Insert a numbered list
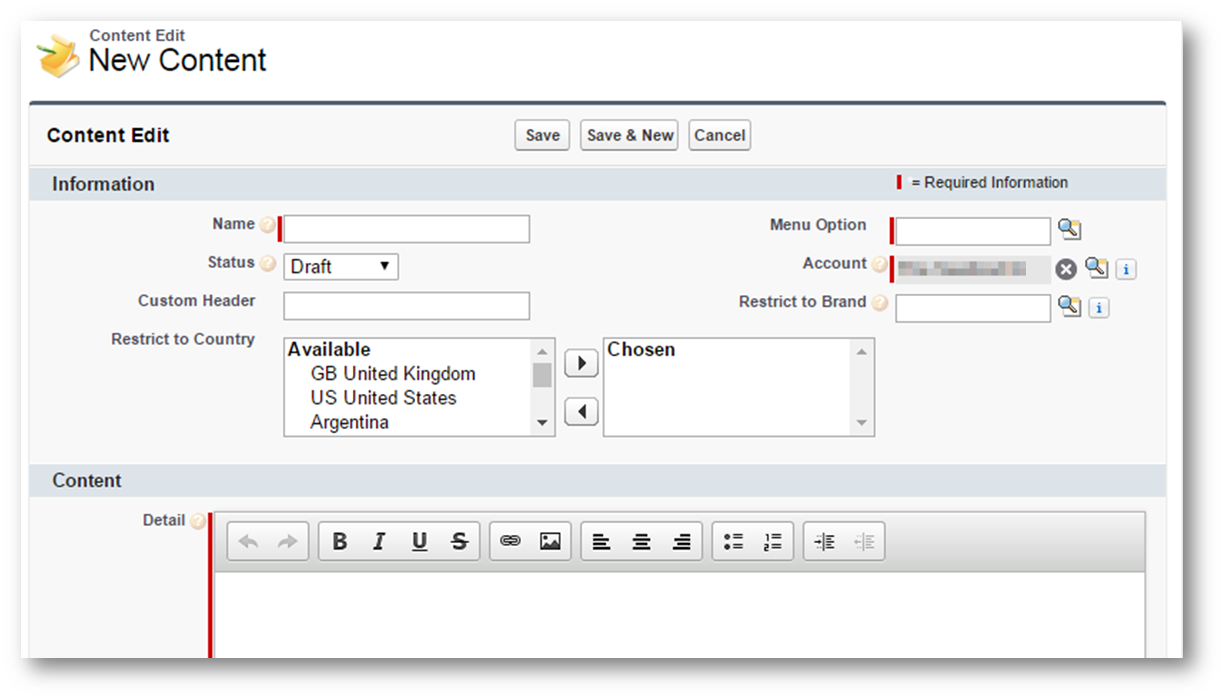The width and height of the screenshot is (1221, 700). tap(772, 542)
